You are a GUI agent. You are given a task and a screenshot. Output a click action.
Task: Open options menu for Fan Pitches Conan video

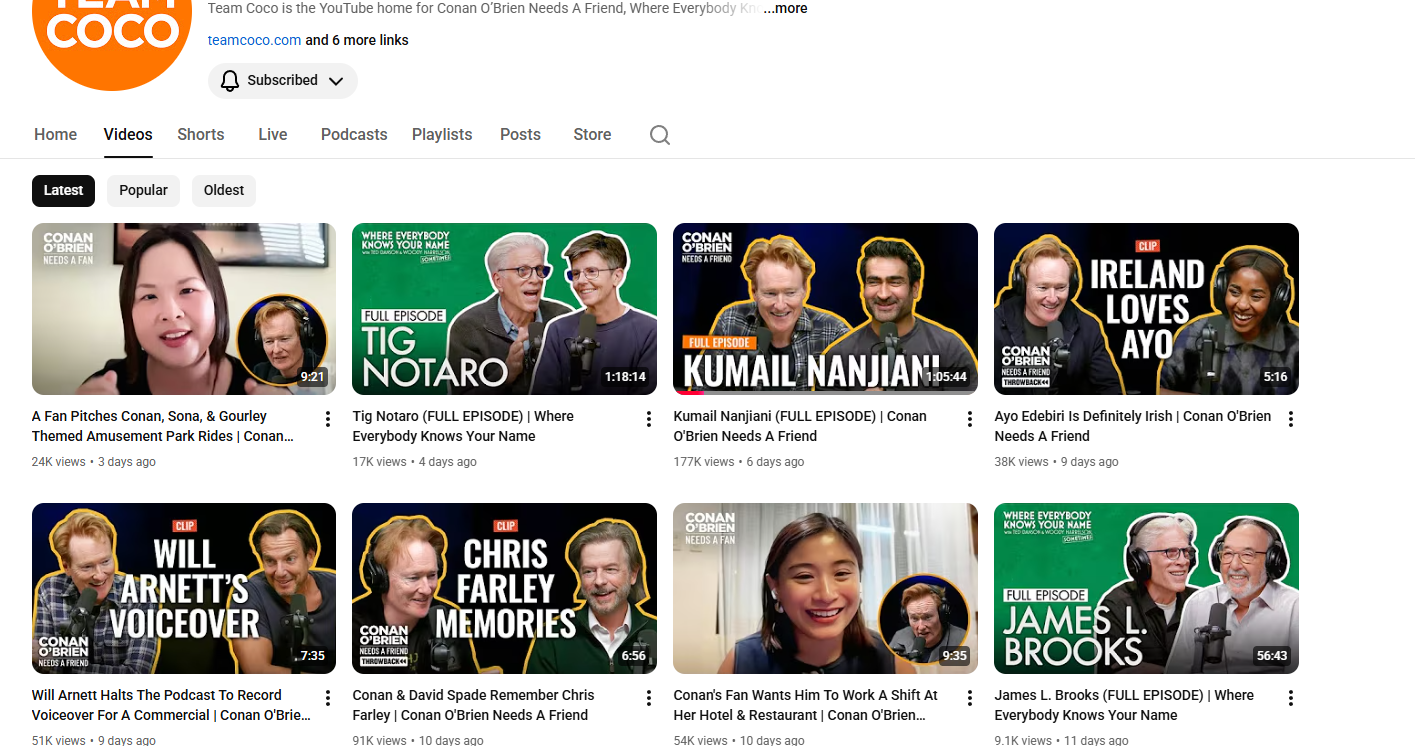click(x=328, y=419)
